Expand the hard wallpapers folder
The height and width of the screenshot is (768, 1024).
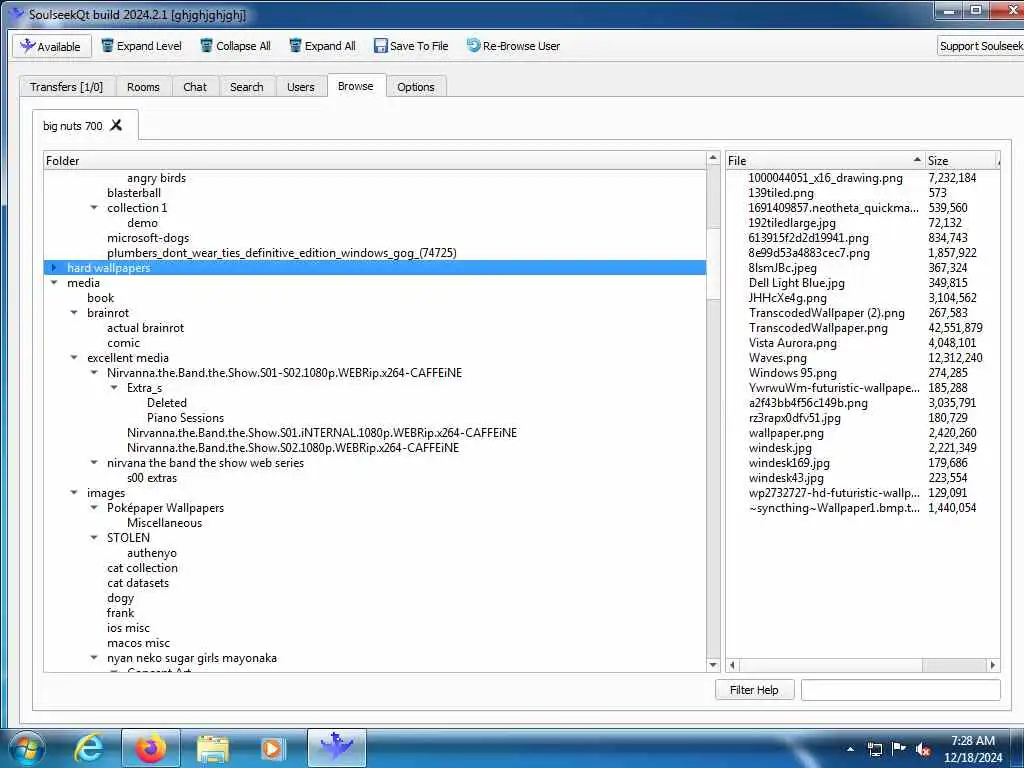click(54, 268)
